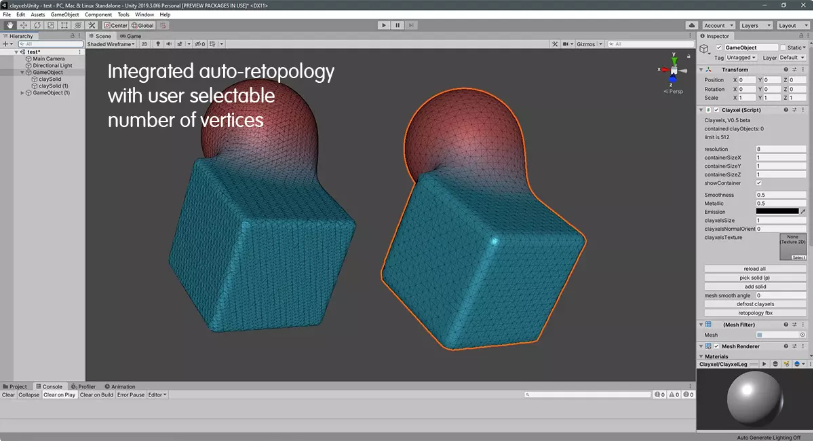The width and height of the screenshot is (813, 441).
Task: Click the reload all button
Action: pyautogui.click(x=755, y=268)
